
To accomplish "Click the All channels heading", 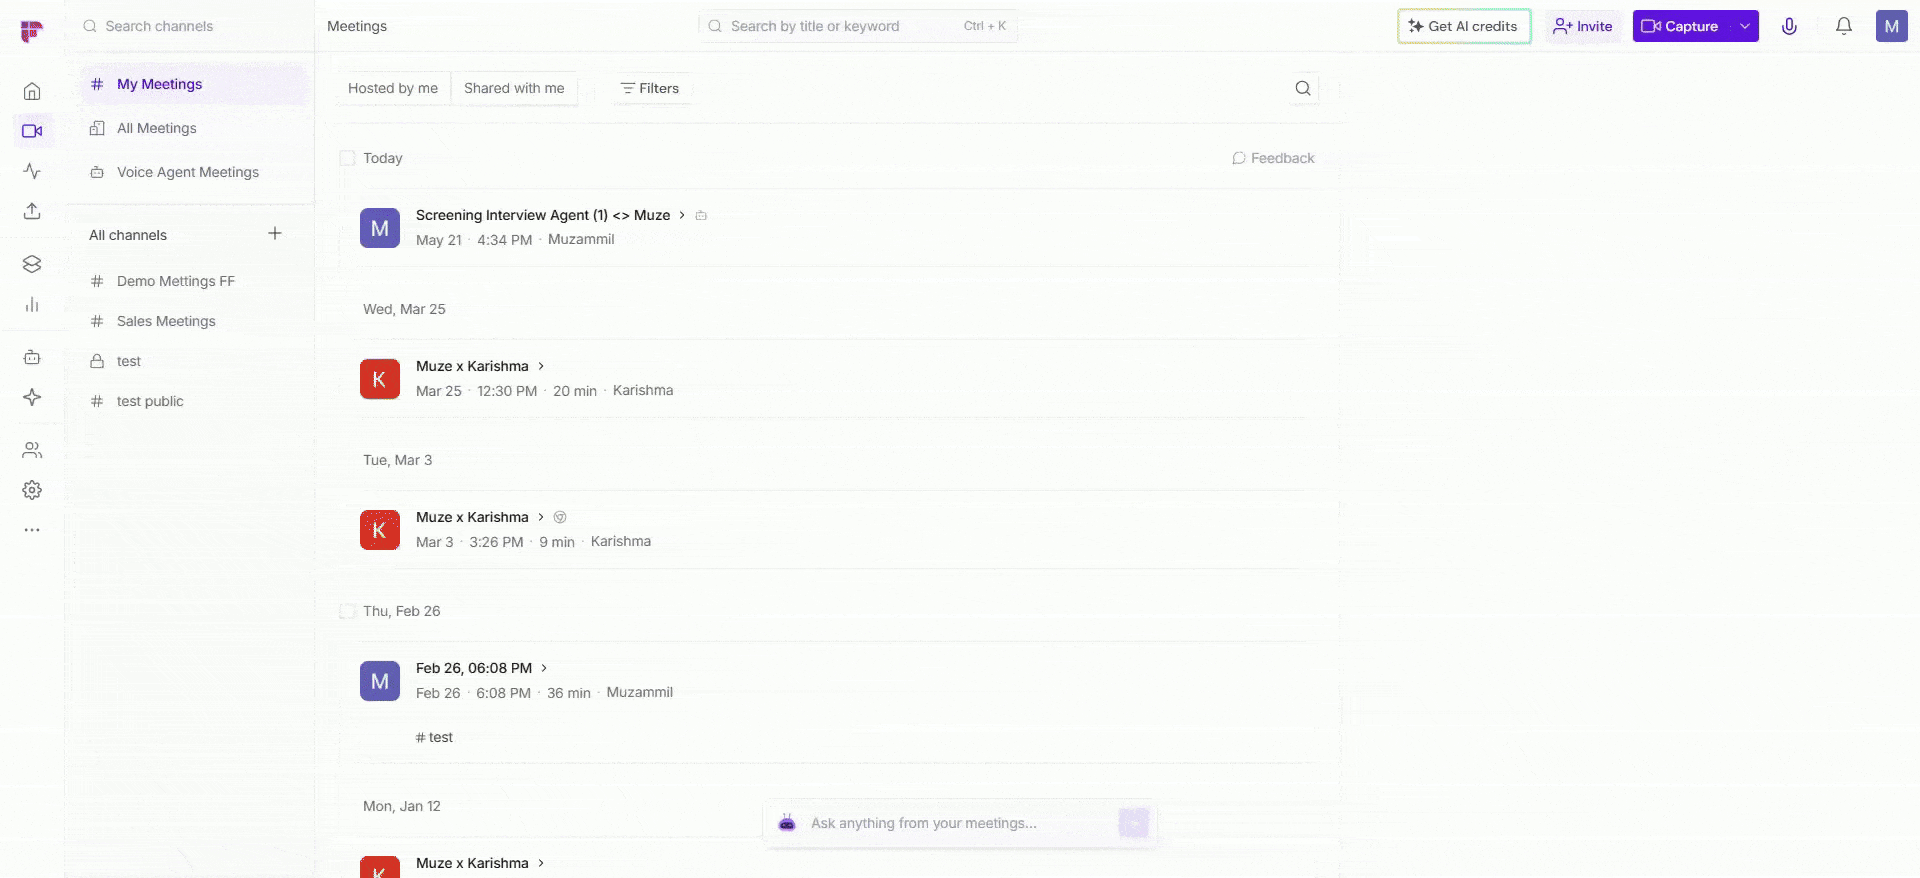I will click(x=128, y=235).
